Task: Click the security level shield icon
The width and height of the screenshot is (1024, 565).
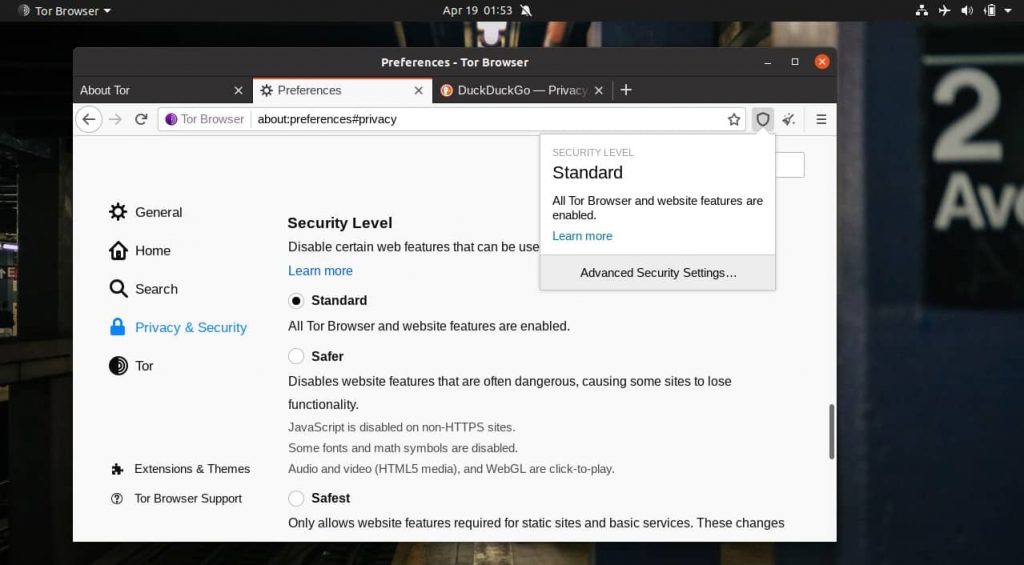Action: (x=763, y=119)
